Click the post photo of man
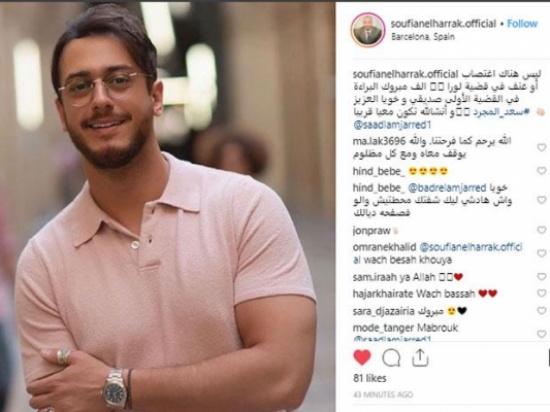550x412 pixels. 168,207
